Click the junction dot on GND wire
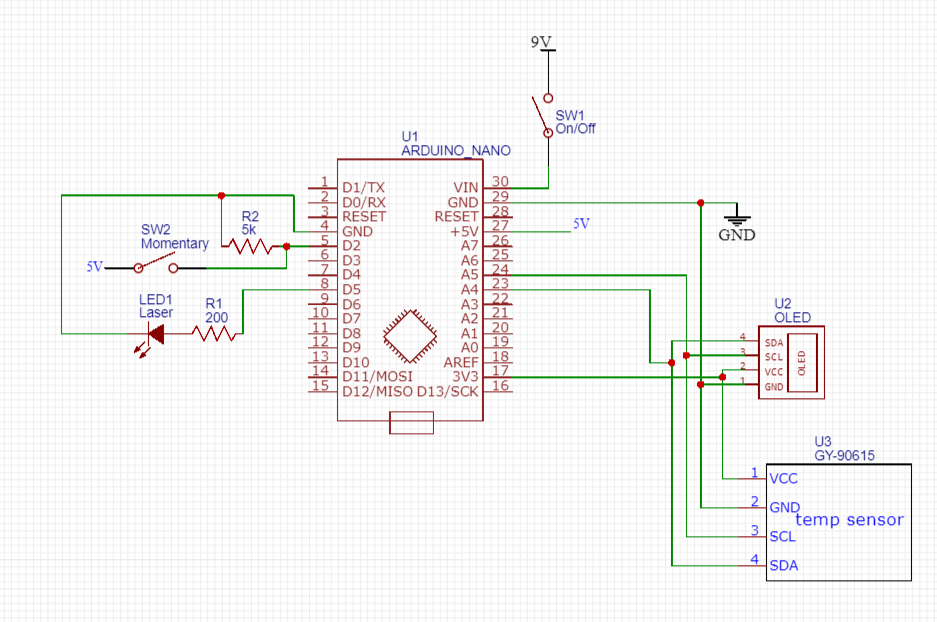The width and height of the screenshot is (937, 622). tap(700, 203)
